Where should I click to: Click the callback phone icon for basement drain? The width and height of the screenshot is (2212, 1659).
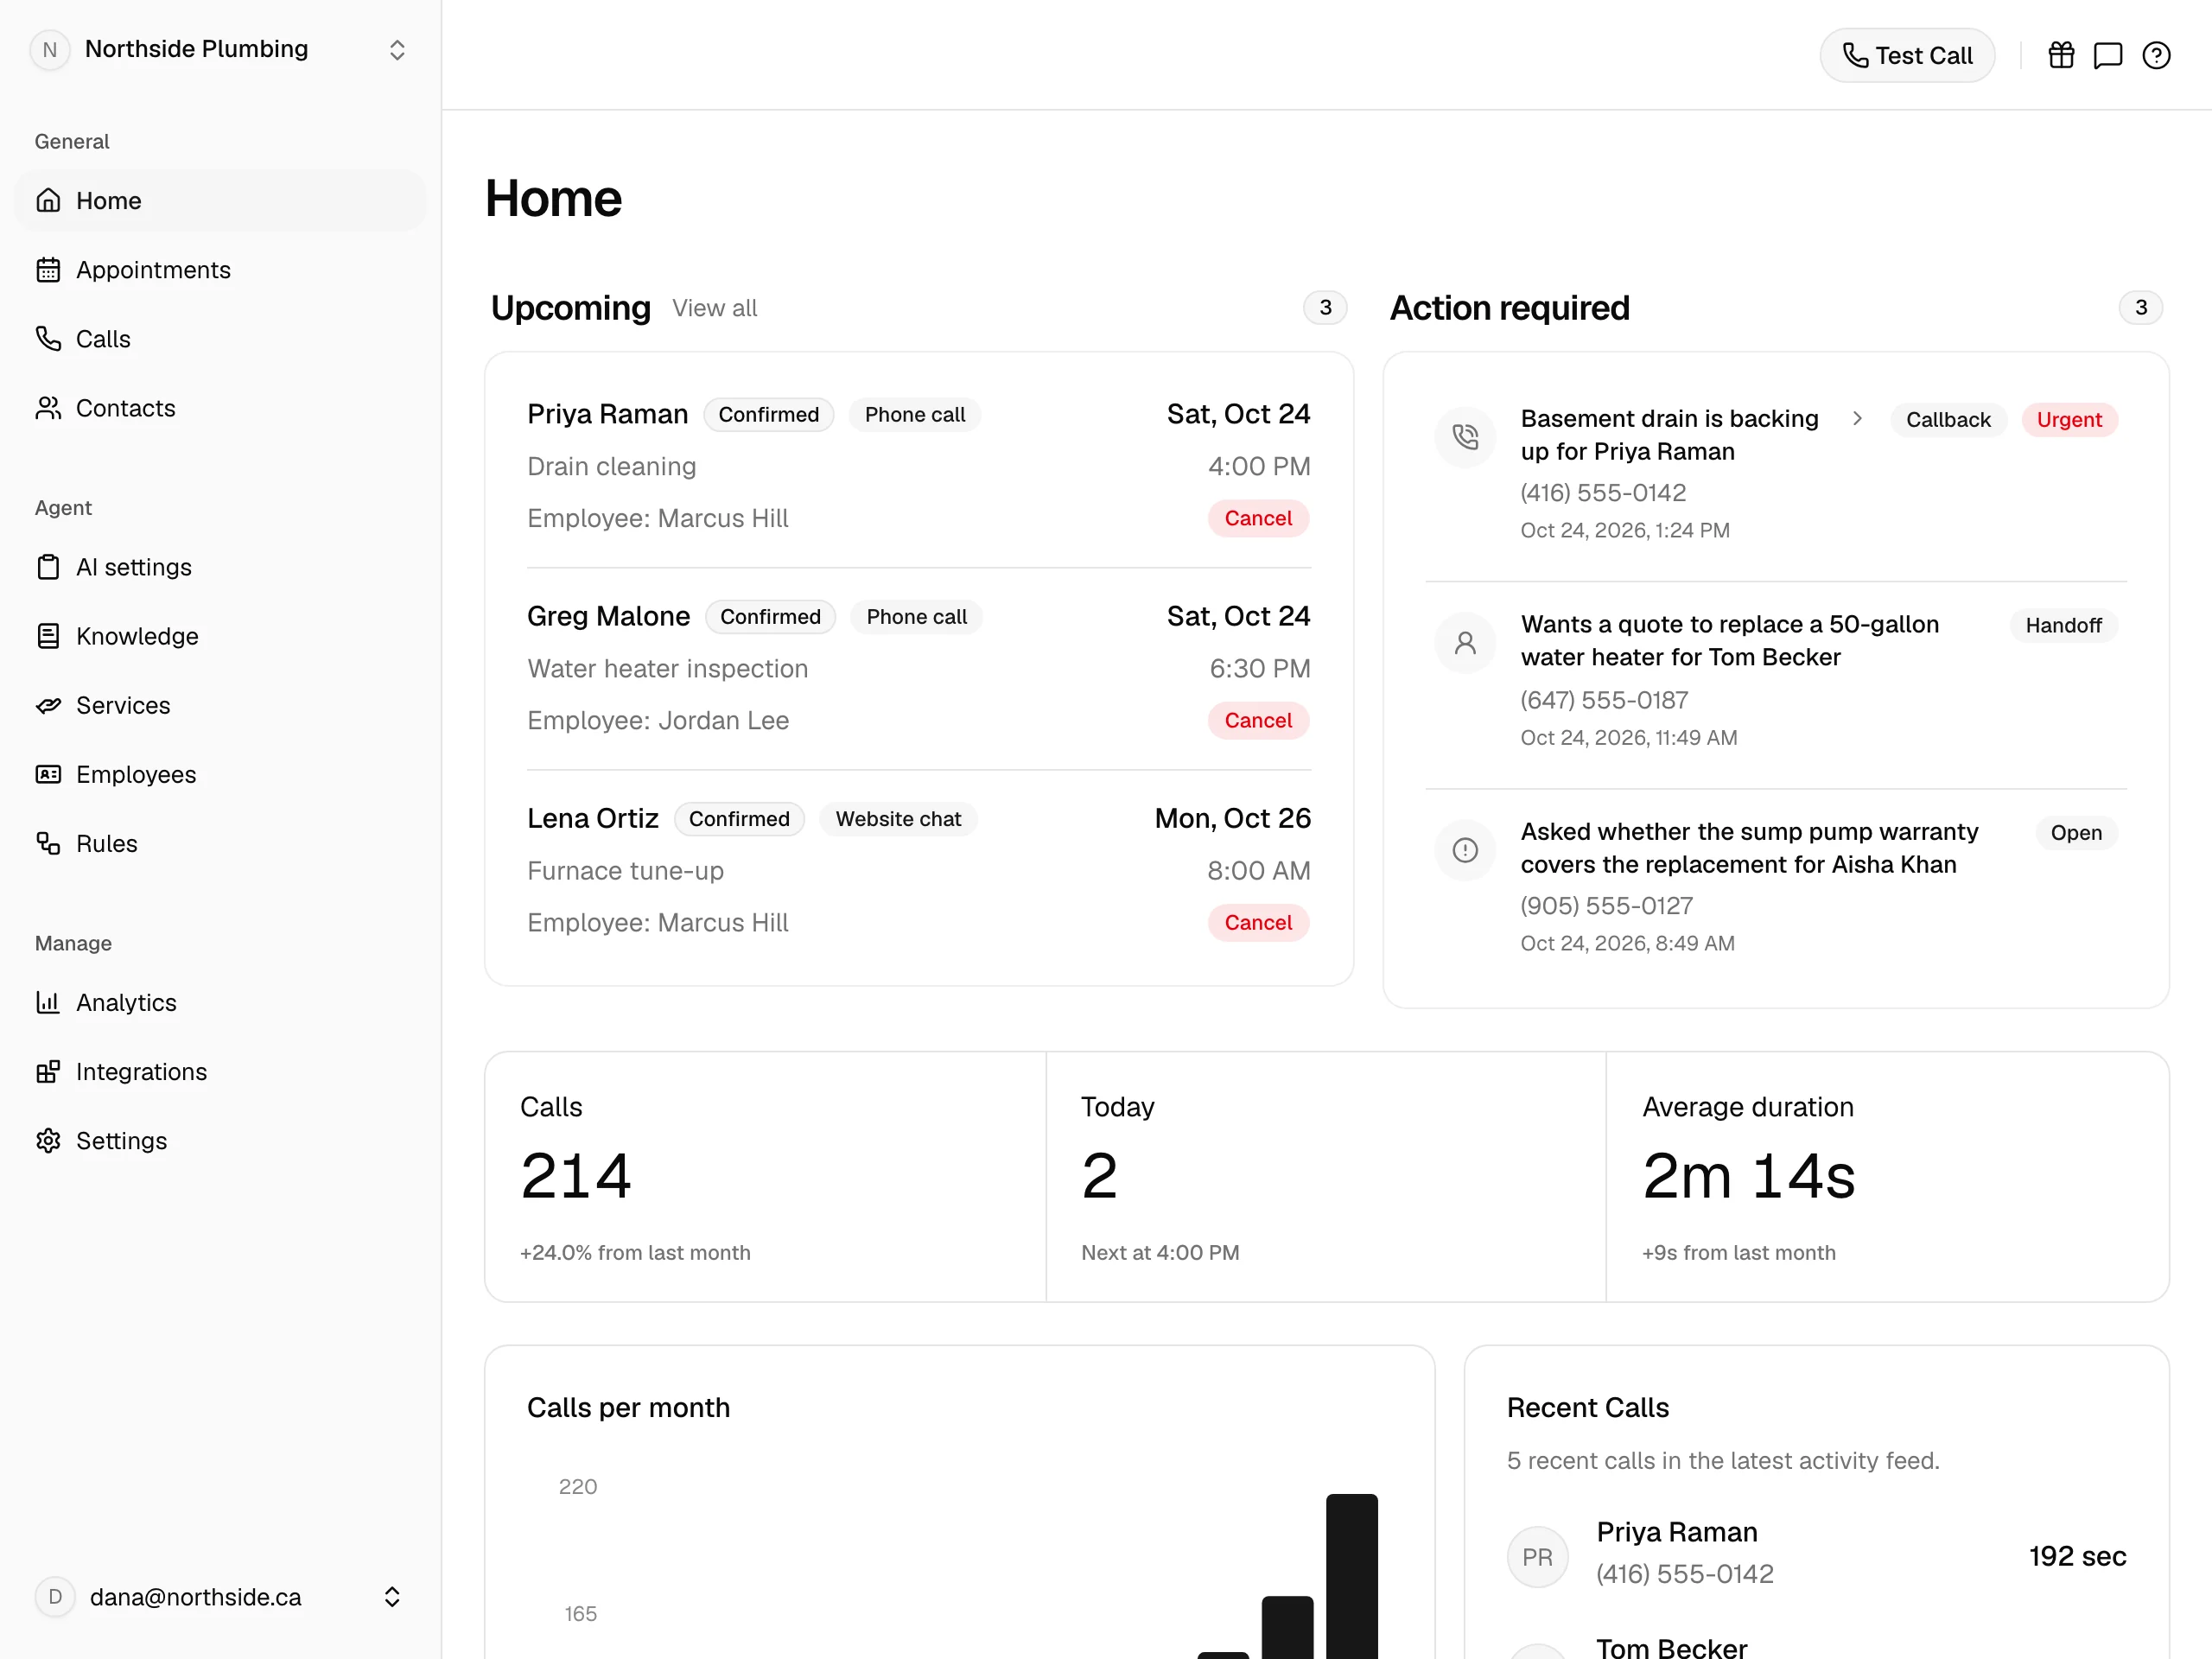point(1465,436)
